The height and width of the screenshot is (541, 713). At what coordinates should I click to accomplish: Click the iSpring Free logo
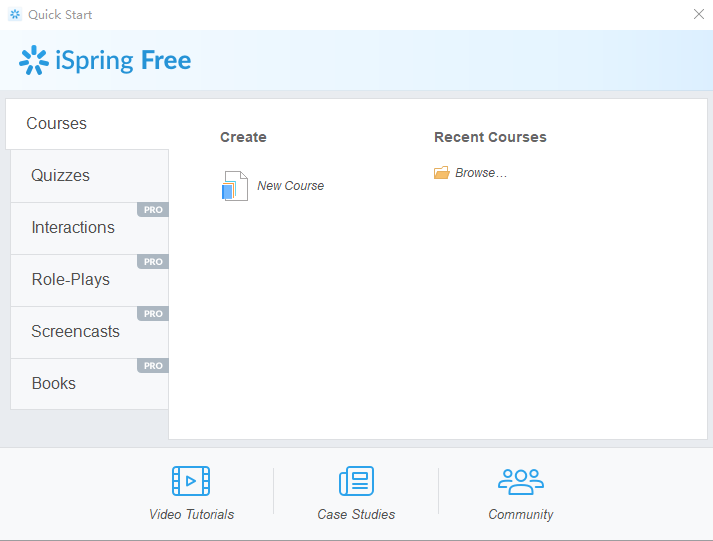pyautogui.click(x=105, y=60)
